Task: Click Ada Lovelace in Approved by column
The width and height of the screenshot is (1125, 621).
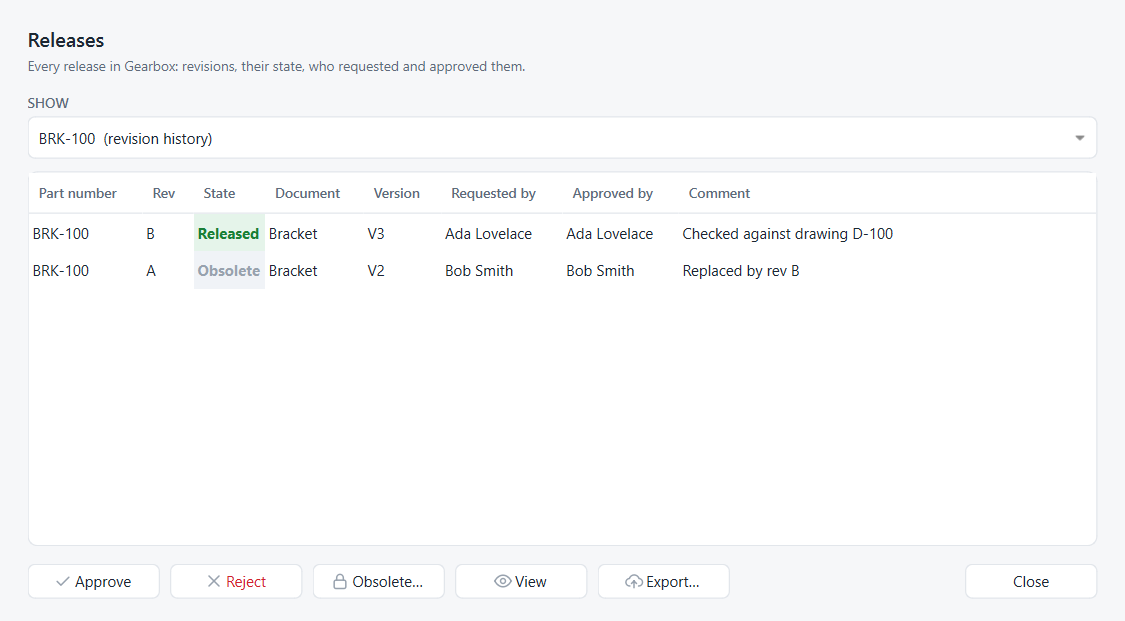Action: pyautogui.click(x=610, y=234)
